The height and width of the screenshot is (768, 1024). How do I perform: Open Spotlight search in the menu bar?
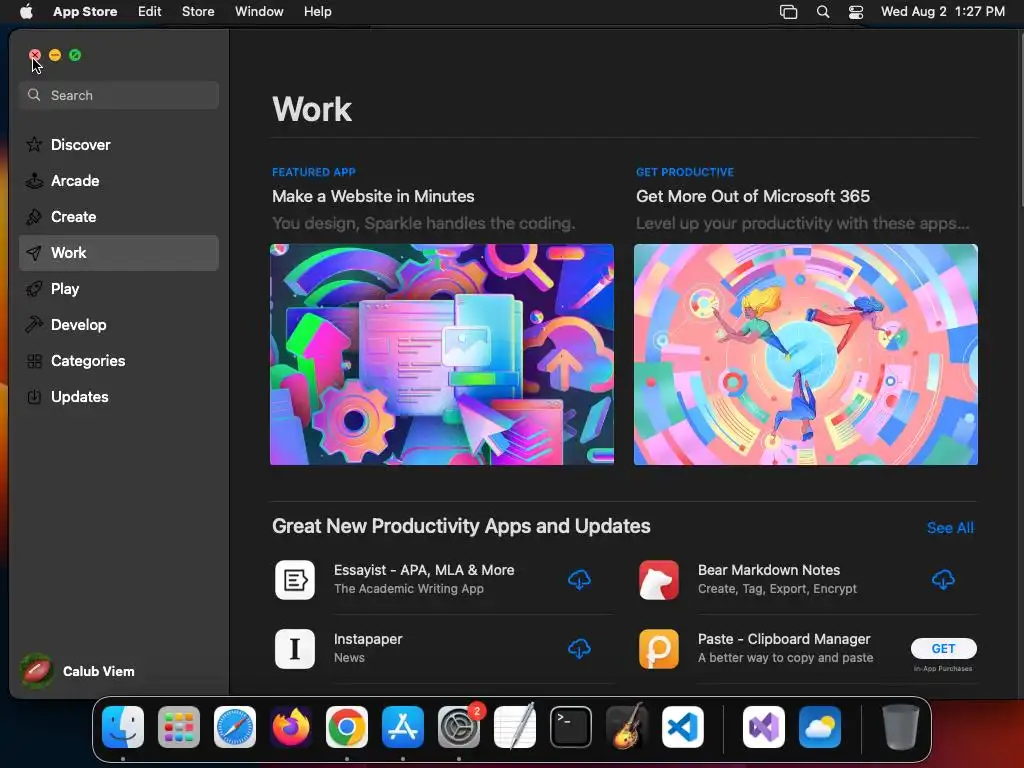(x=823, y=12)
